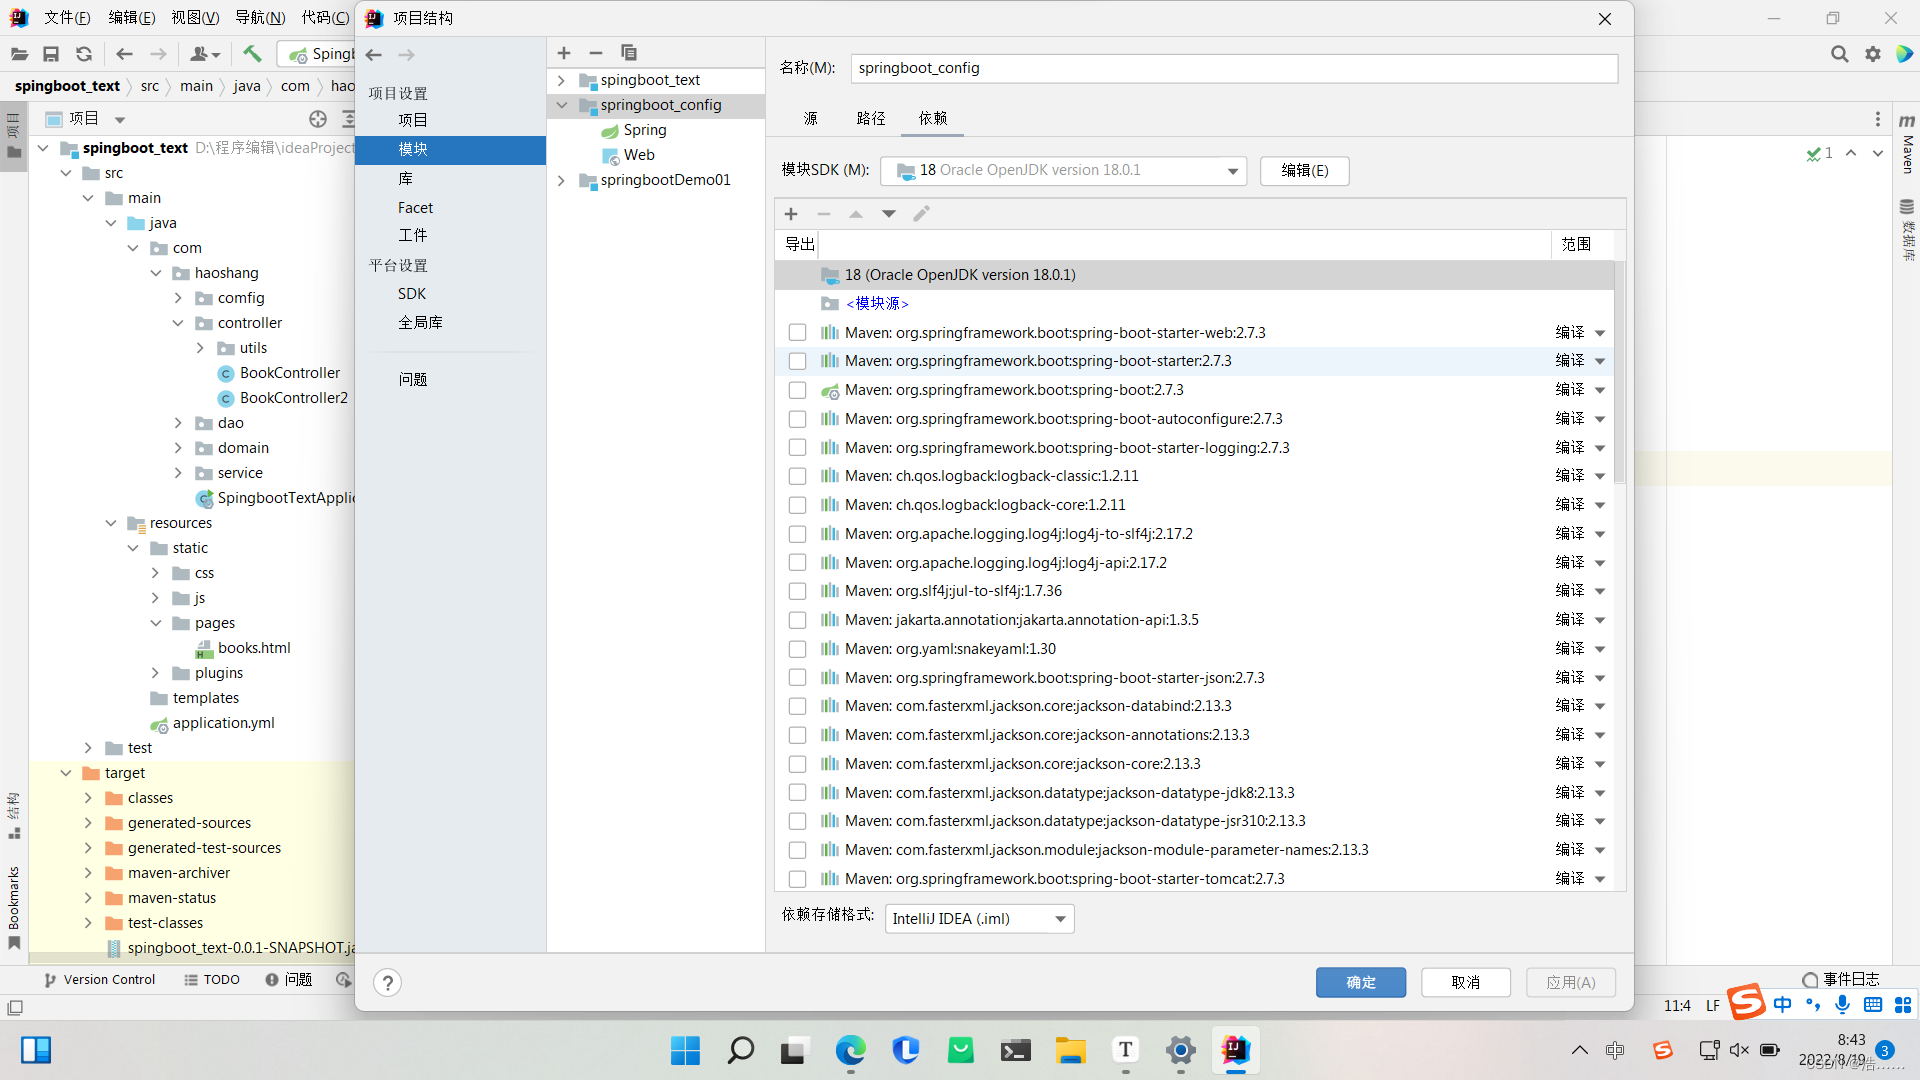
Task: Open Windows Start menu
Action: [x=686, y=1050]
